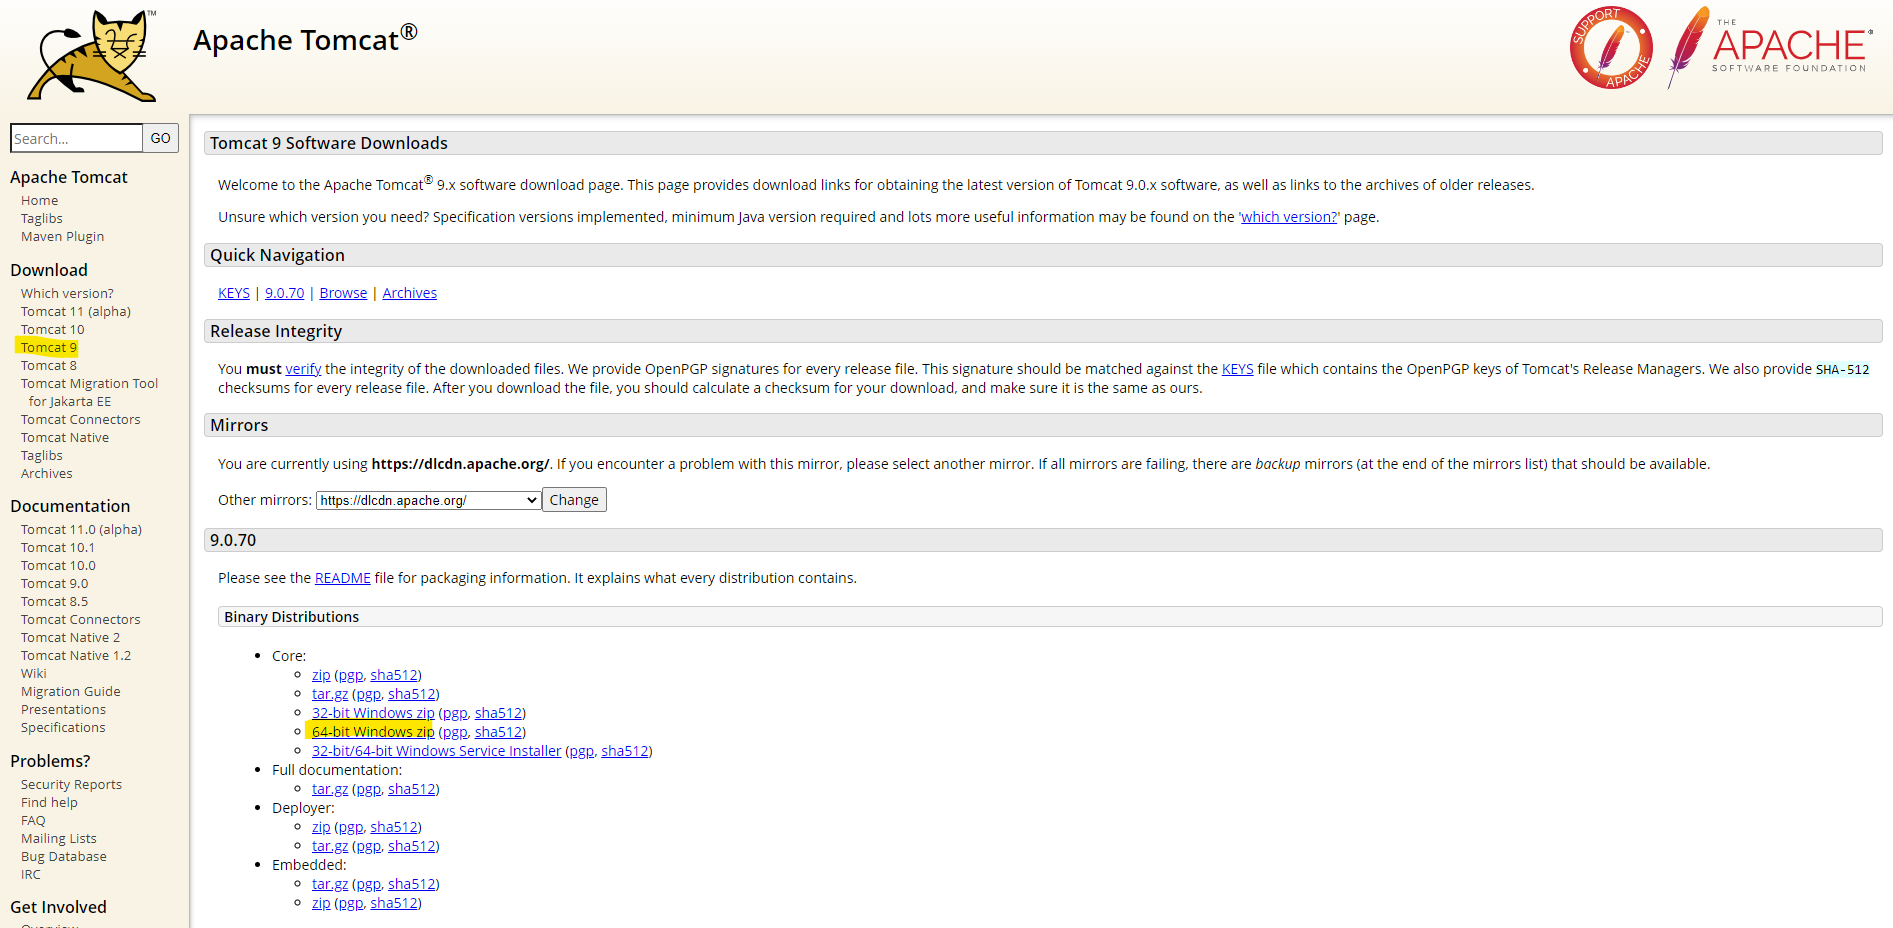Open Specifications sidebar link

(x=63, y=728)
